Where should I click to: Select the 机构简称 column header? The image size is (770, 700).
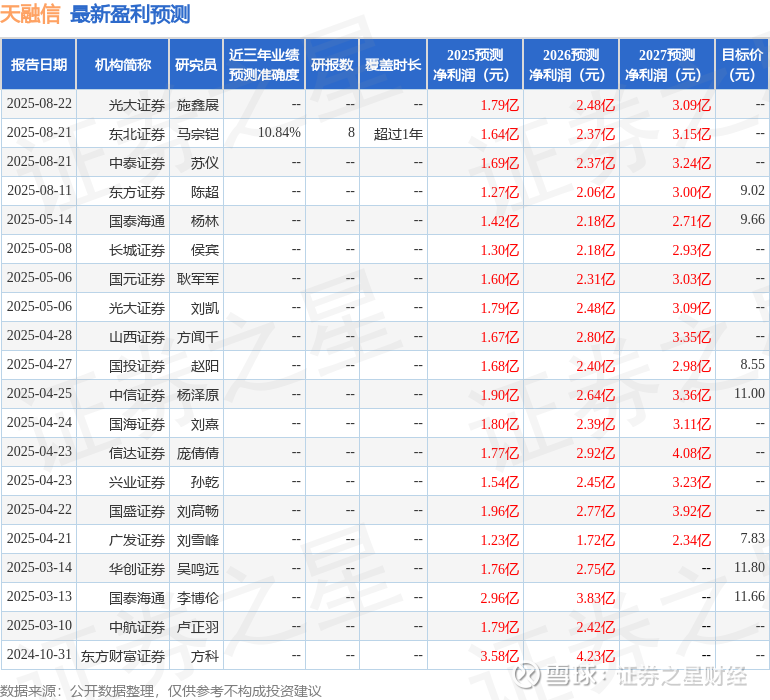(123, 64)
